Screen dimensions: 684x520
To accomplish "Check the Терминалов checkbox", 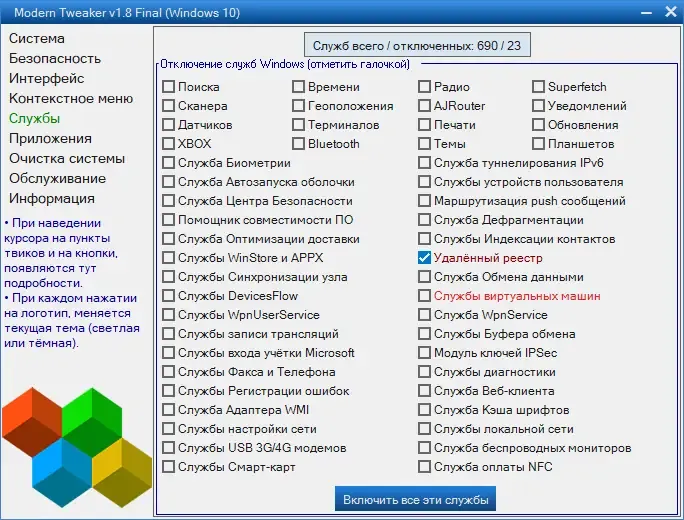I will 298,125.
